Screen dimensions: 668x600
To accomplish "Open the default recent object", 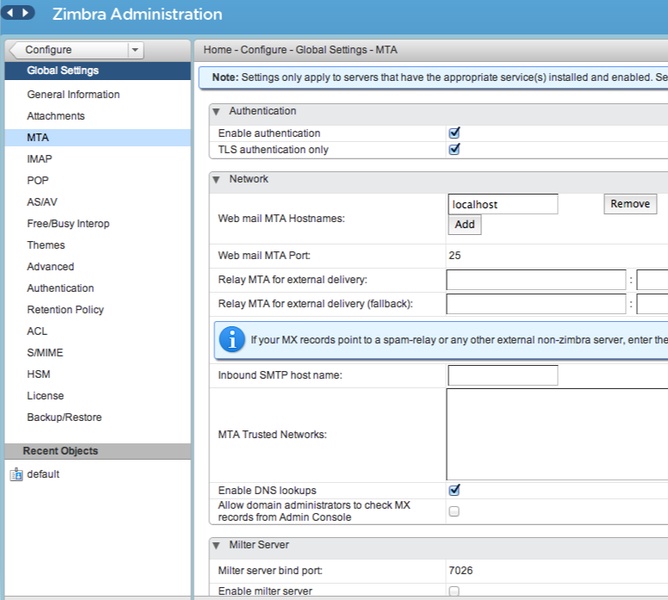I will (x=43, y=474).
